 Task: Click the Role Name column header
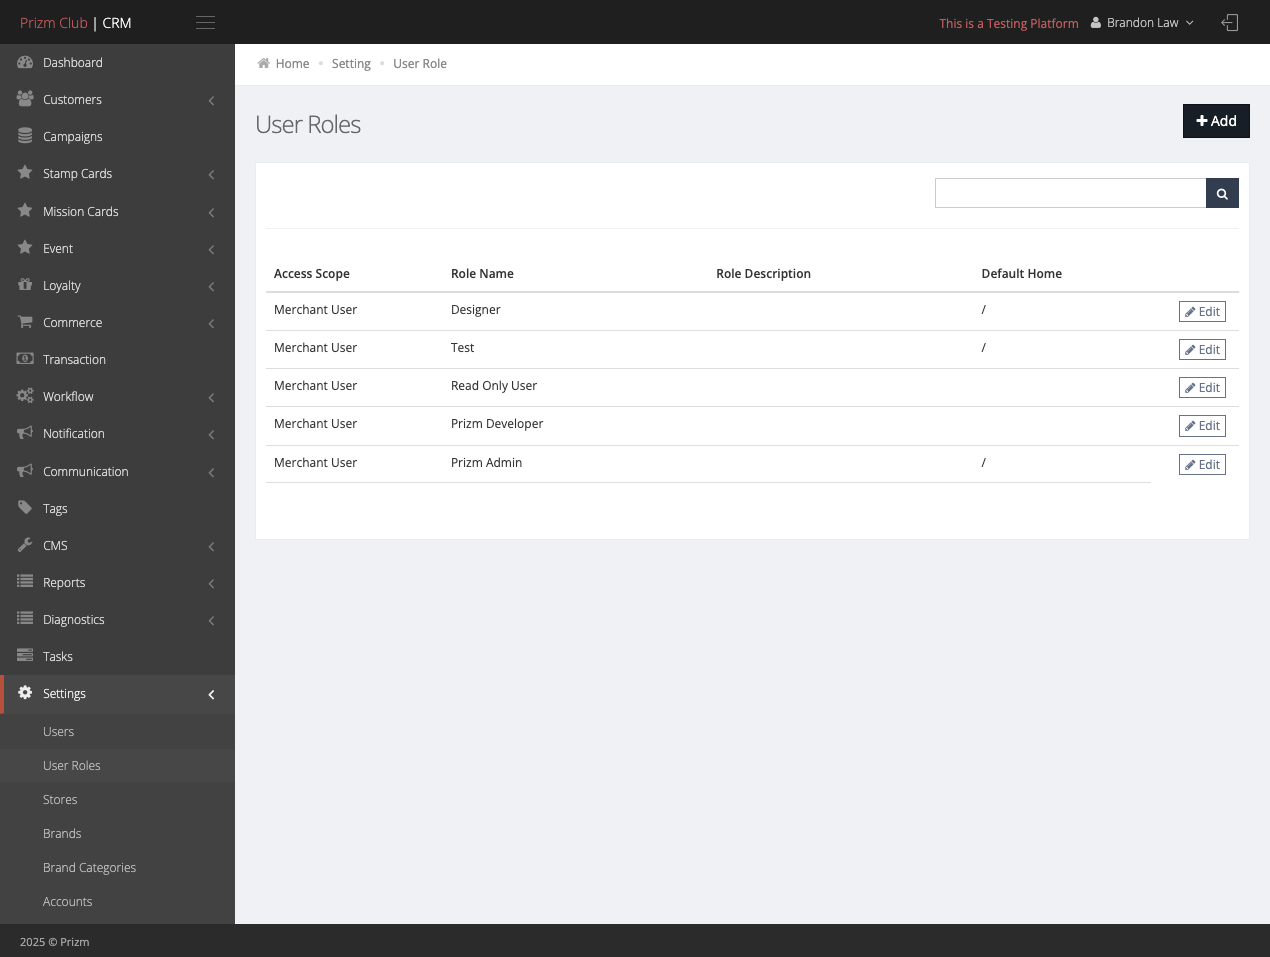pos(482,273)
